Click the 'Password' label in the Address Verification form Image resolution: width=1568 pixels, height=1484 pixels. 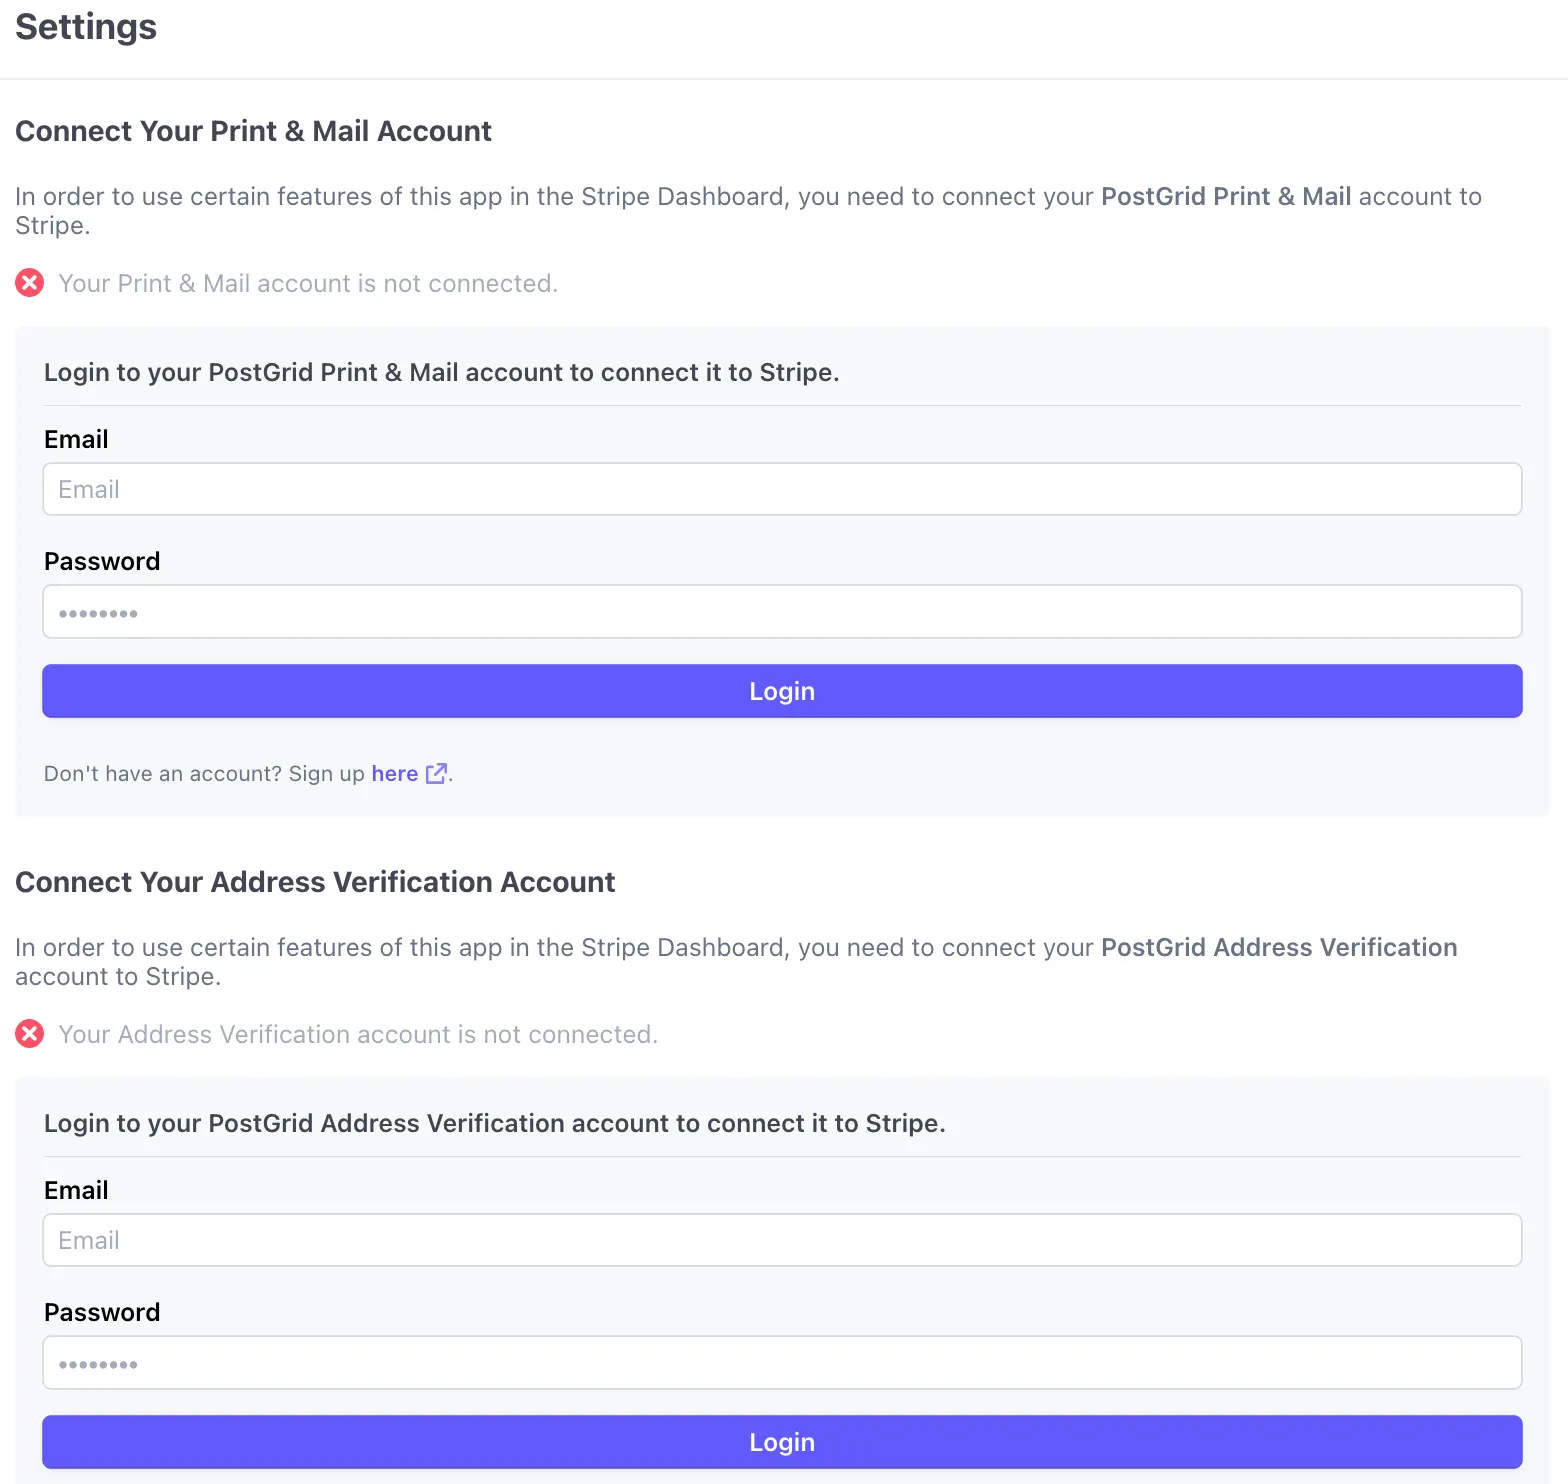click(101, 1312)
